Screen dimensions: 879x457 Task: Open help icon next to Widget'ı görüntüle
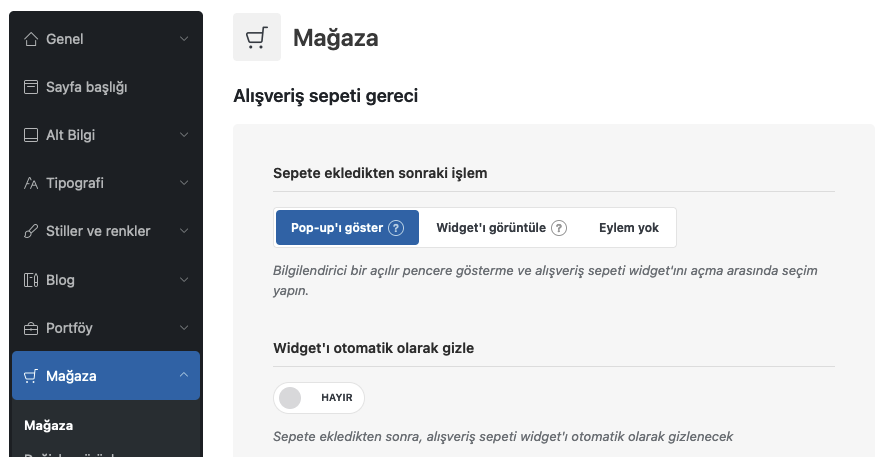(559, 228)
